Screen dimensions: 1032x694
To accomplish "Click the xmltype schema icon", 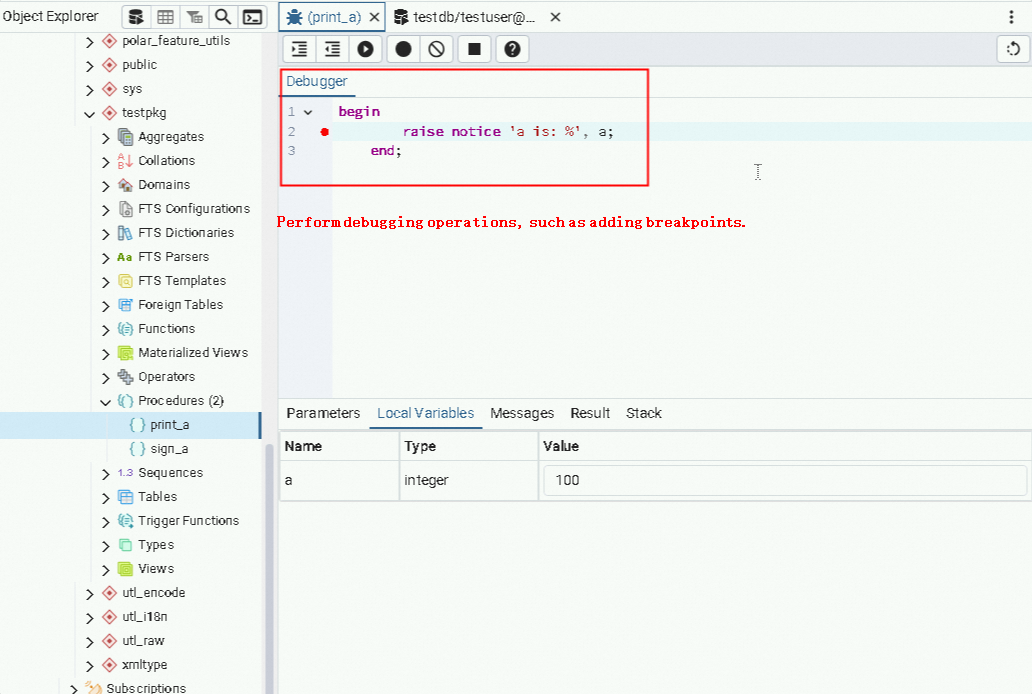I will tap(110, 665).
